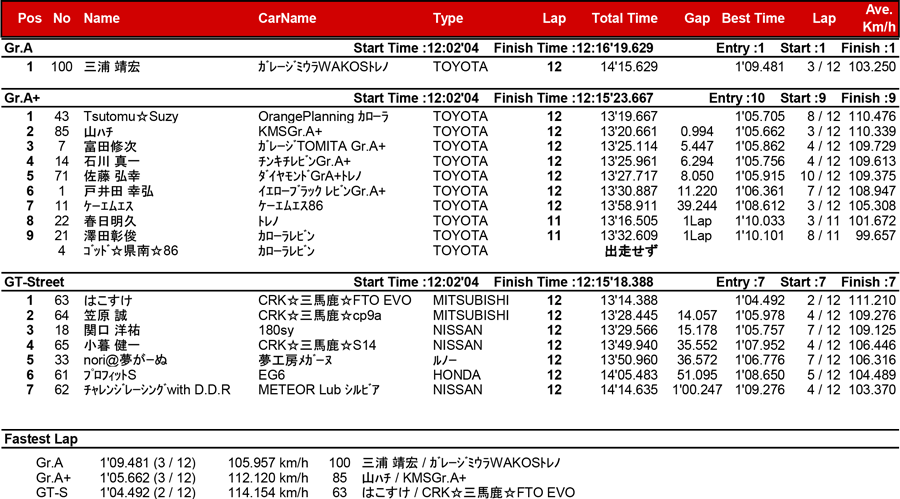
Task: Click best time '1'05.756'
Action: tap(759, 161)
